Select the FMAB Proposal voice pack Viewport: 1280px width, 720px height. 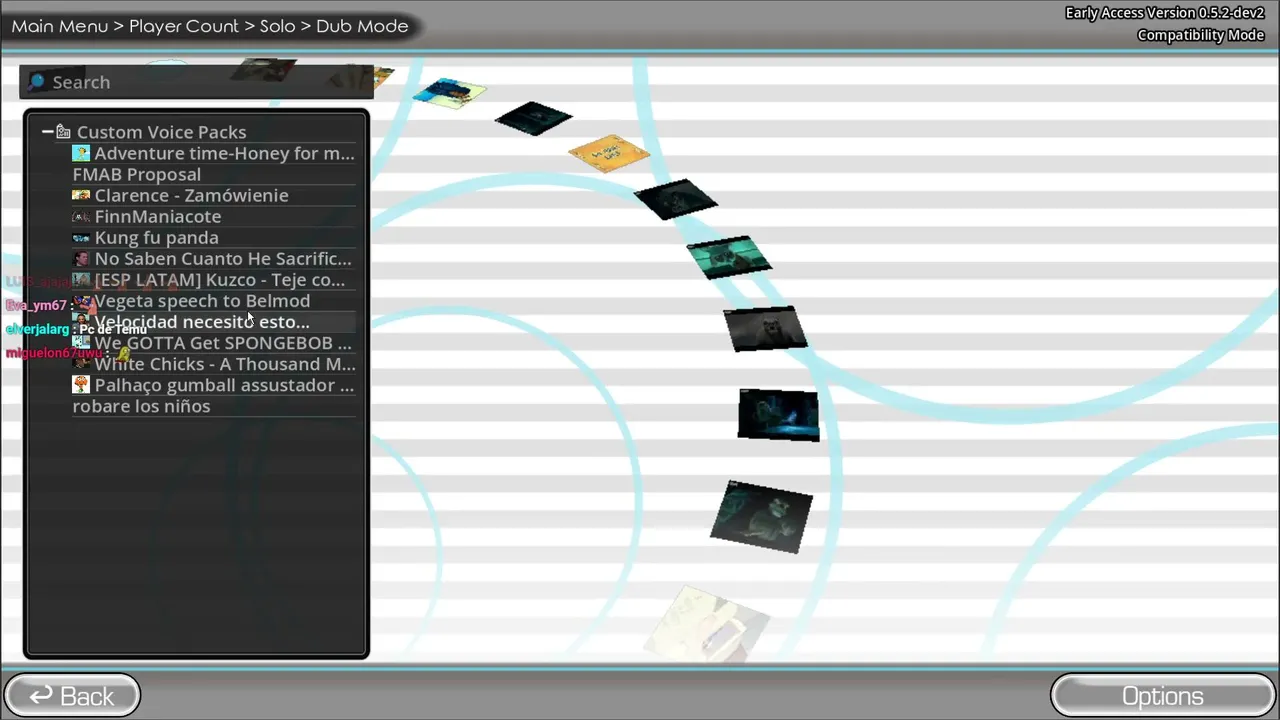[214, 174]
